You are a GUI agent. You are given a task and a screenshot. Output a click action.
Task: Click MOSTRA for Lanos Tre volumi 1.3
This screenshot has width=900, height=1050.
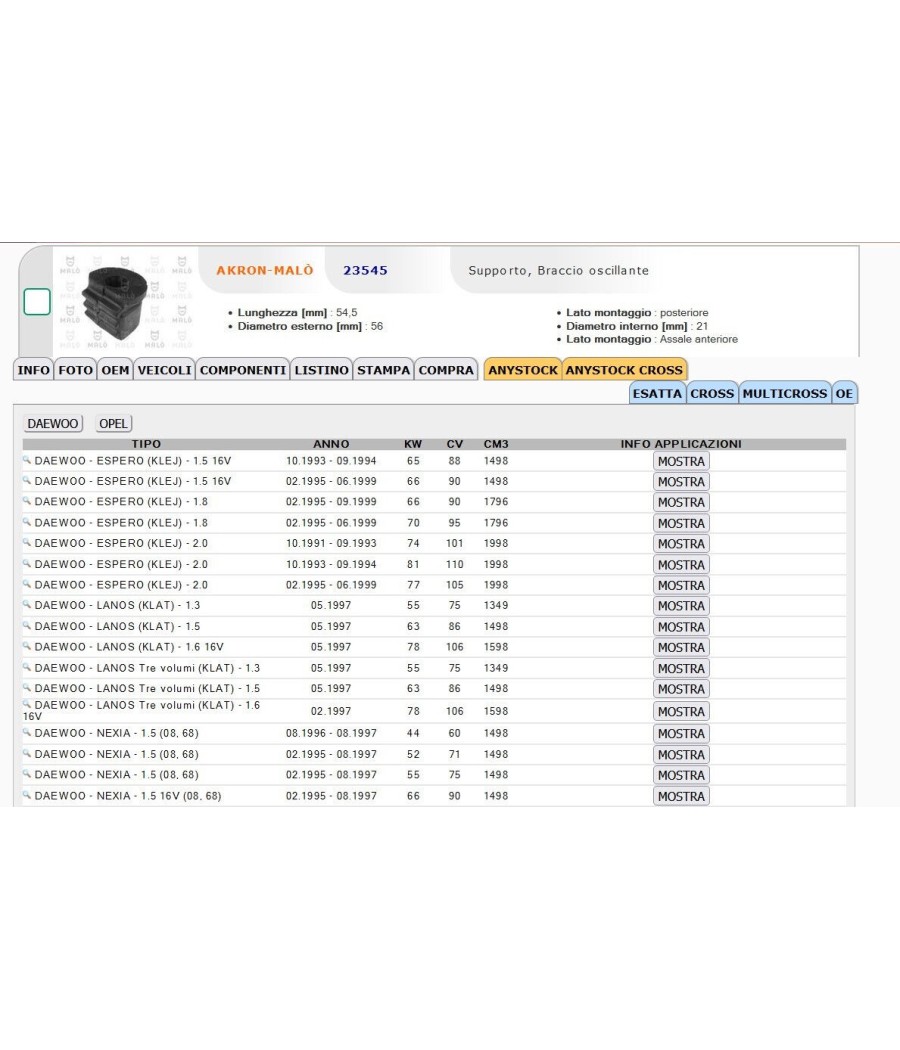coord(681,668)
